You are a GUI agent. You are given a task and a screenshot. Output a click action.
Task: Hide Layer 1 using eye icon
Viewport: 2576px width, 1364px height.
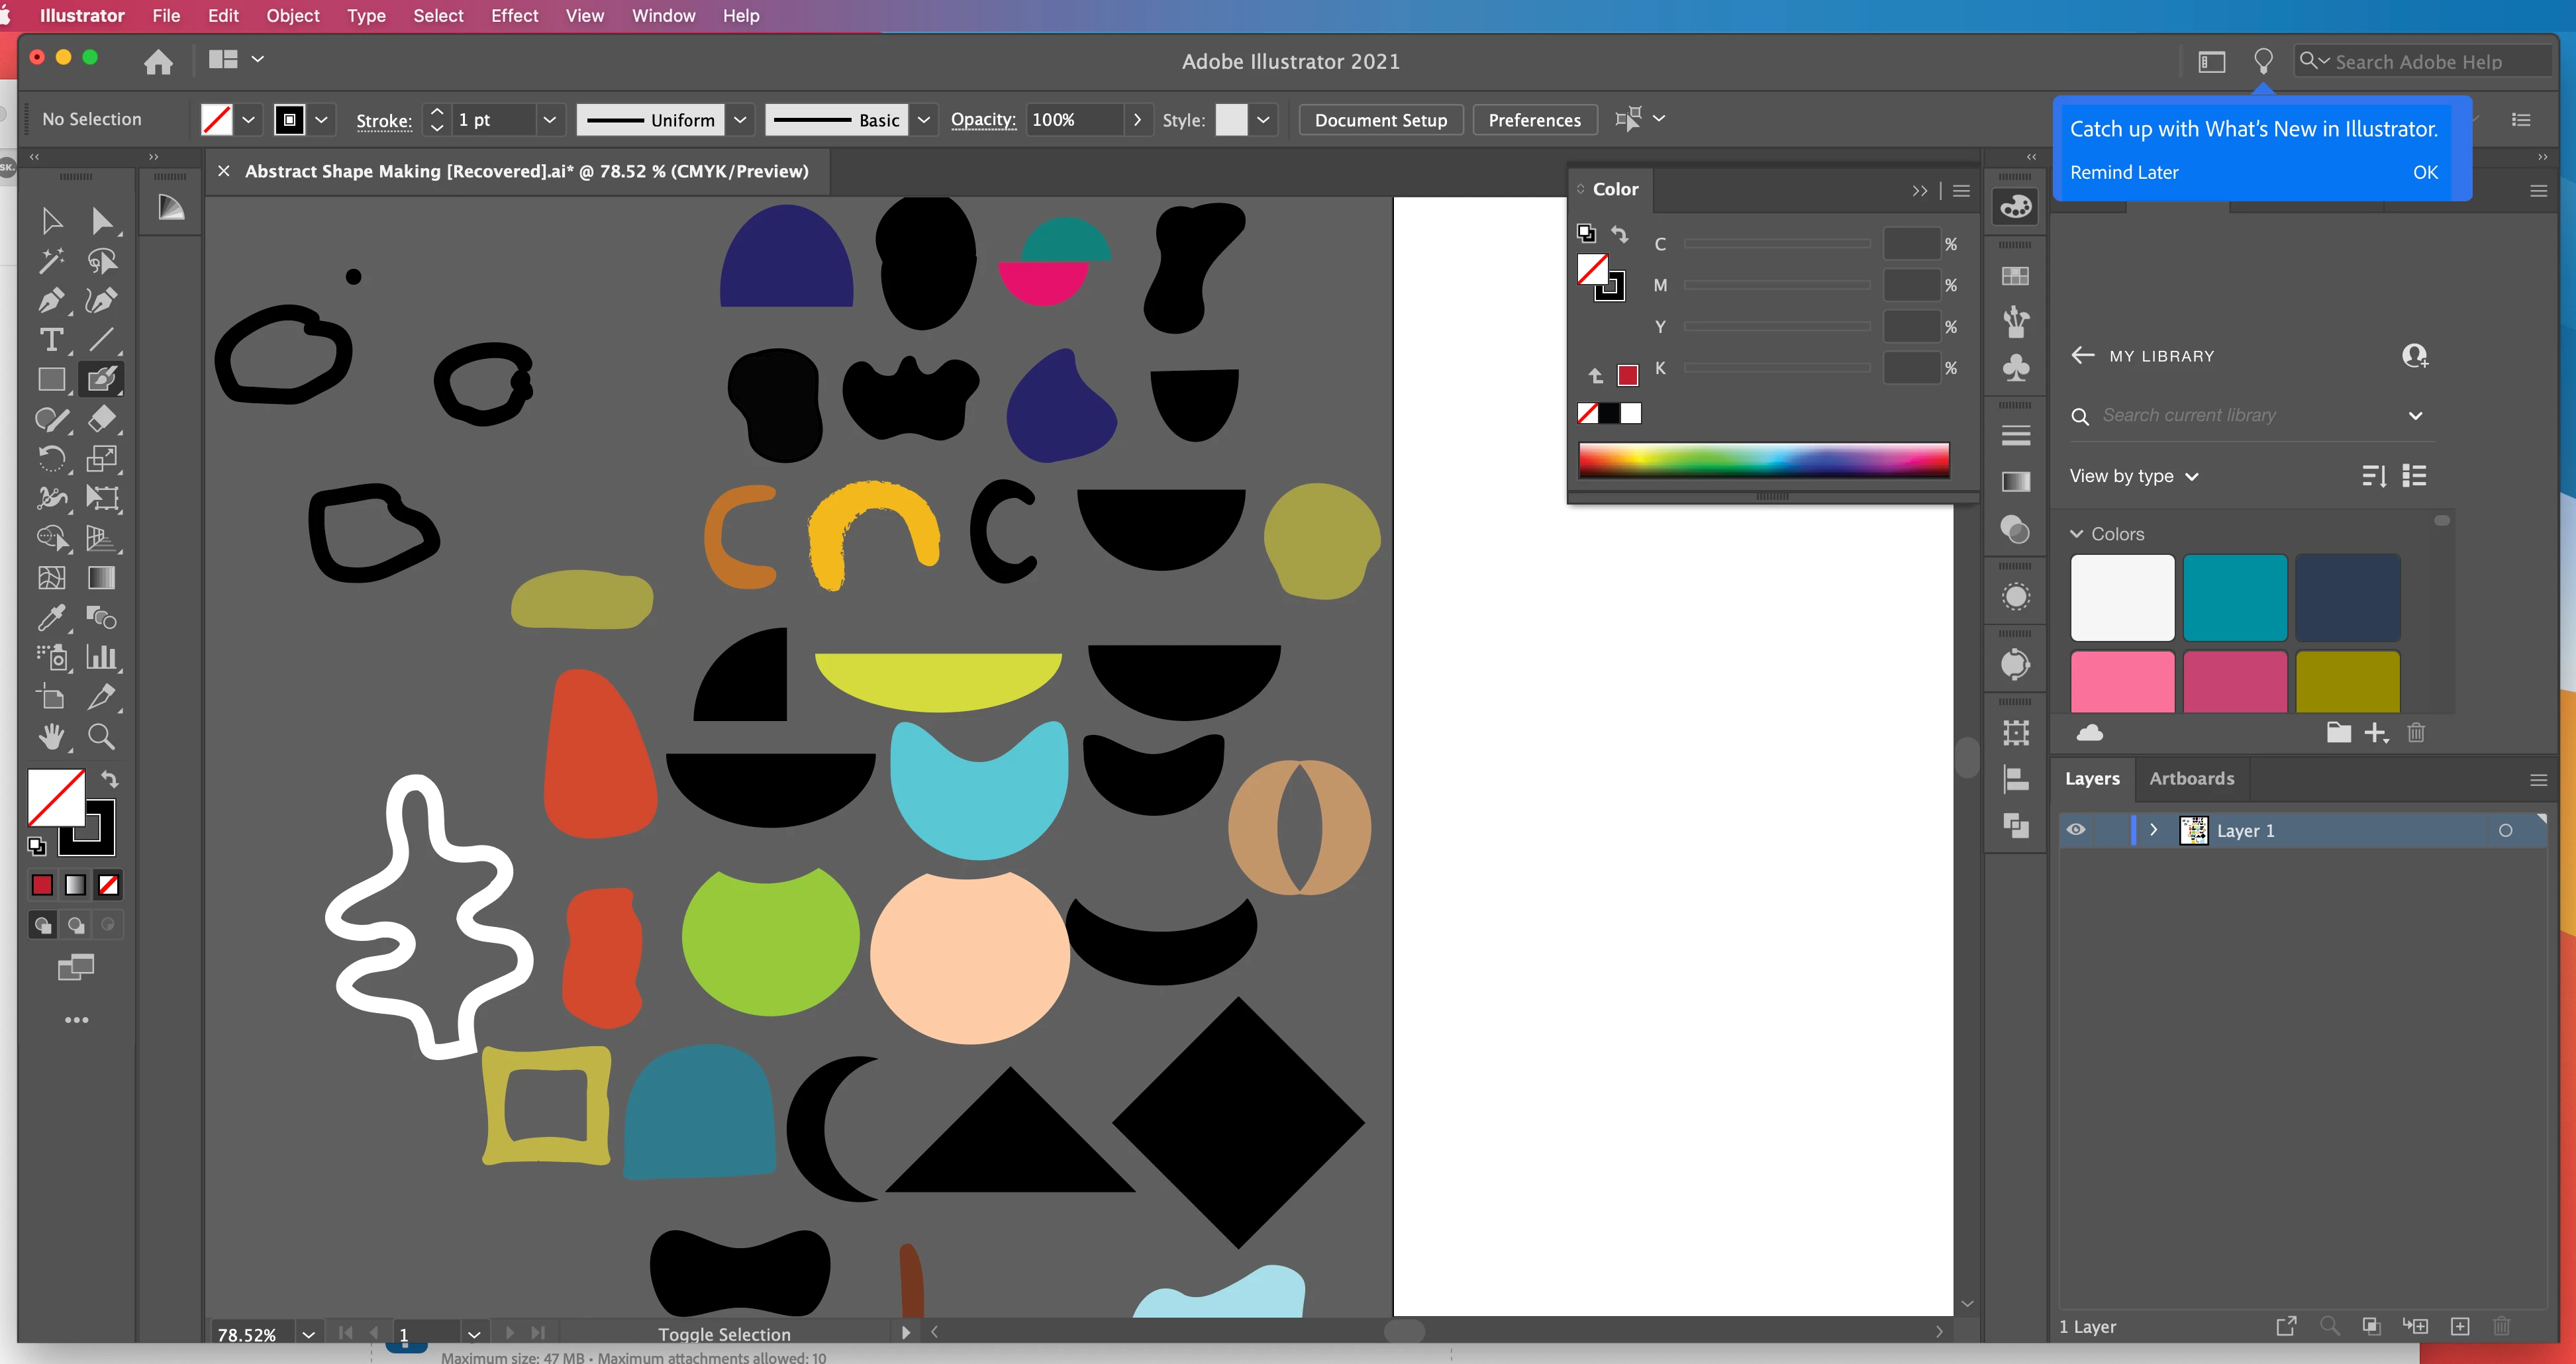[x=2076, y=830]
